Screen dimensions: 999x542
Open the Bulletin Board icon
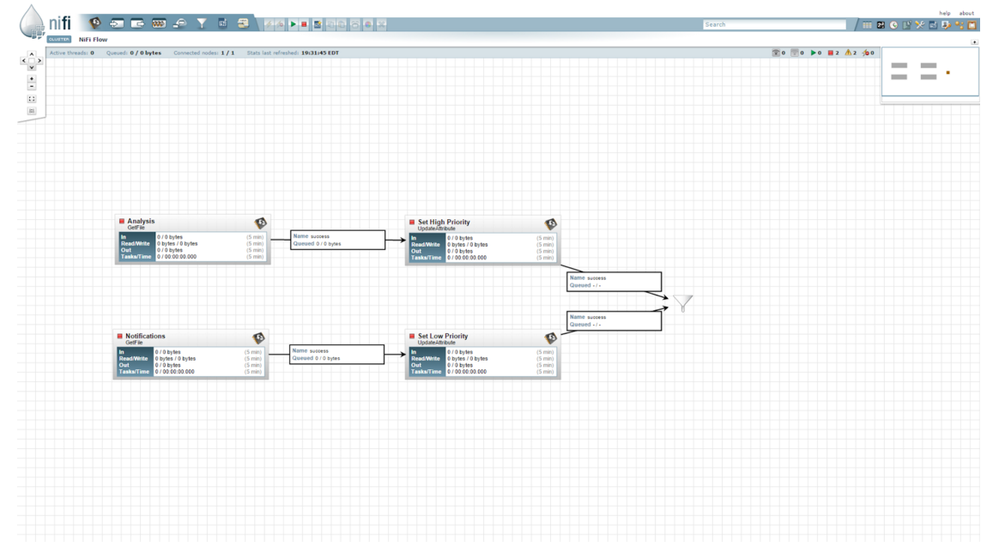pos(972,25)
